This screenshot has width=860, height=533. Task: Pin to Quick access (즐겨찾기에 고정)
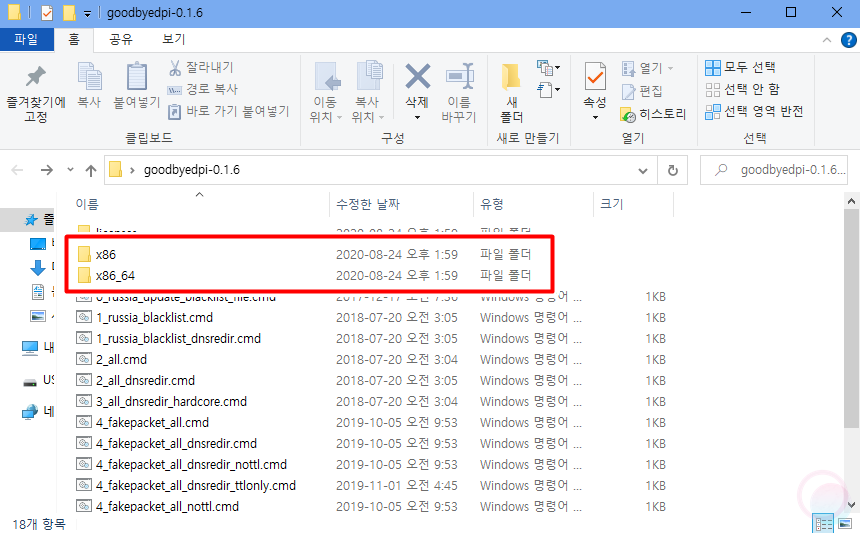pyautogui.click(x=36, y=93)
